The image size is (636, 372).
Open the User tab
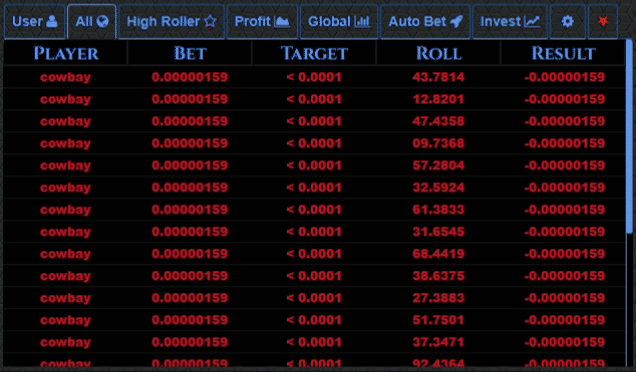[x=34, y=22]
